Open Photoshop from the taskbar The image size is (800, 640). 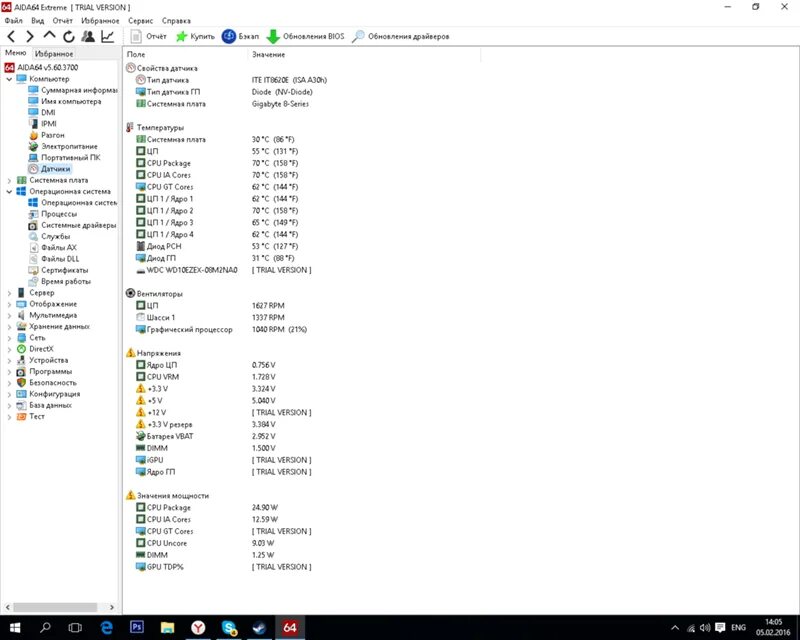tap(137, 627)
